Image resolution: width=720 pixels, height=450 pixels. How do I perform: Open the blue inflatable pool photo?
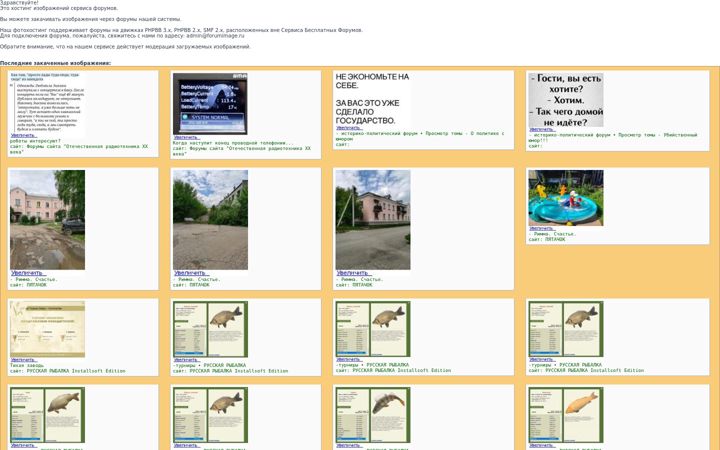[x=566, y=197]
